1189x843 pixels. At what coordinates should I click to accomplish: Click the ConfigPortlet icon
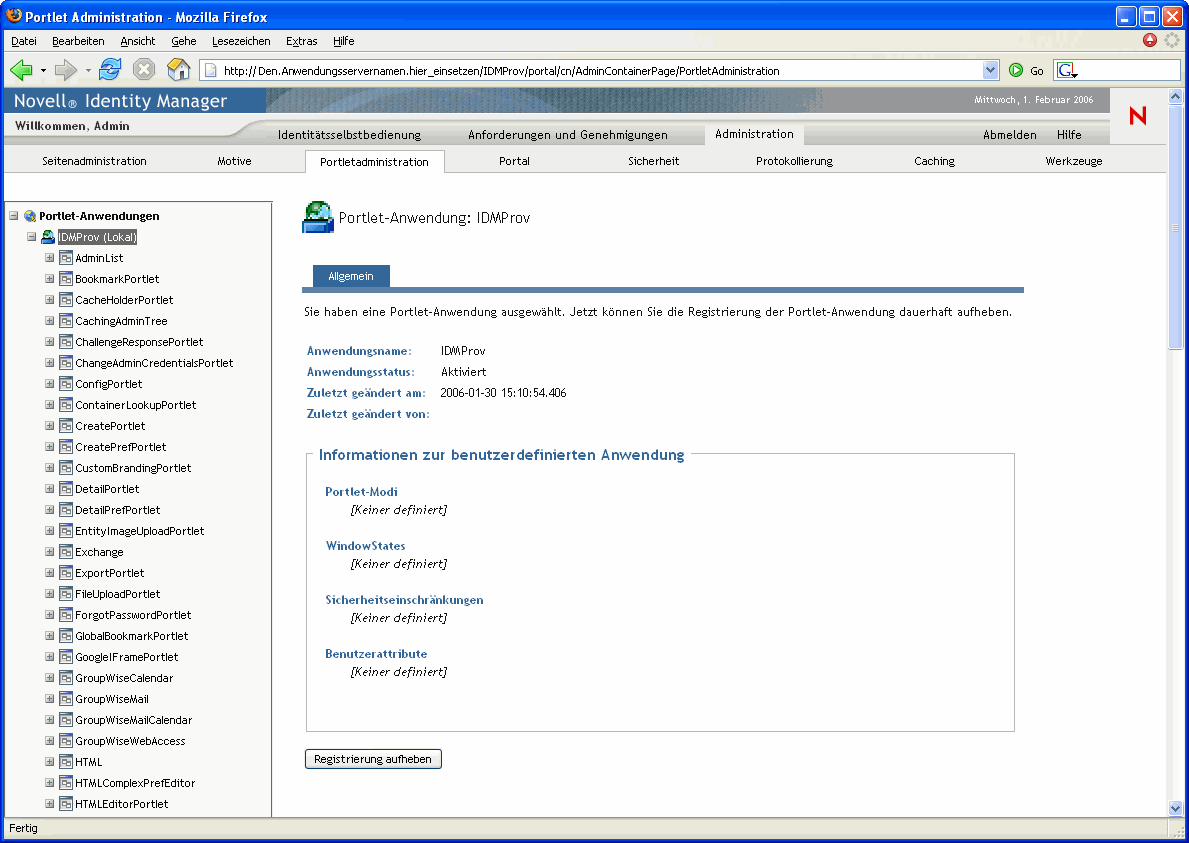[x=66, y=384]
